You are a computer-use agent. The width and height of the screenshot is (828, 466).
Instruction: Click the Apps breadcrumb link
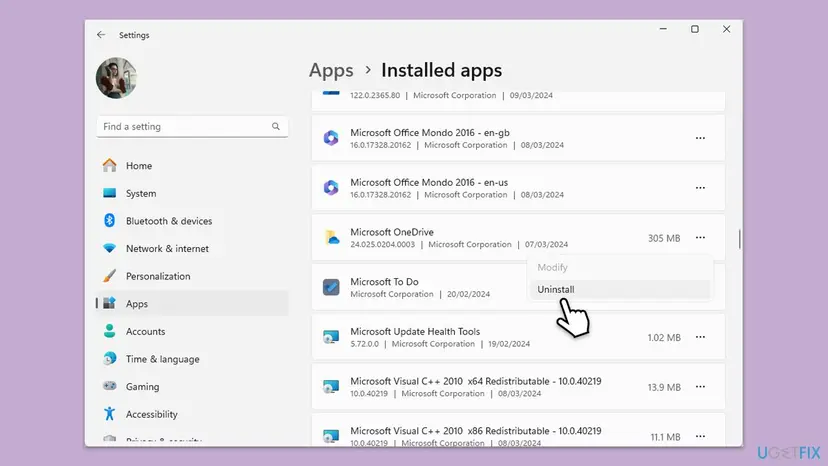(331, 70)
